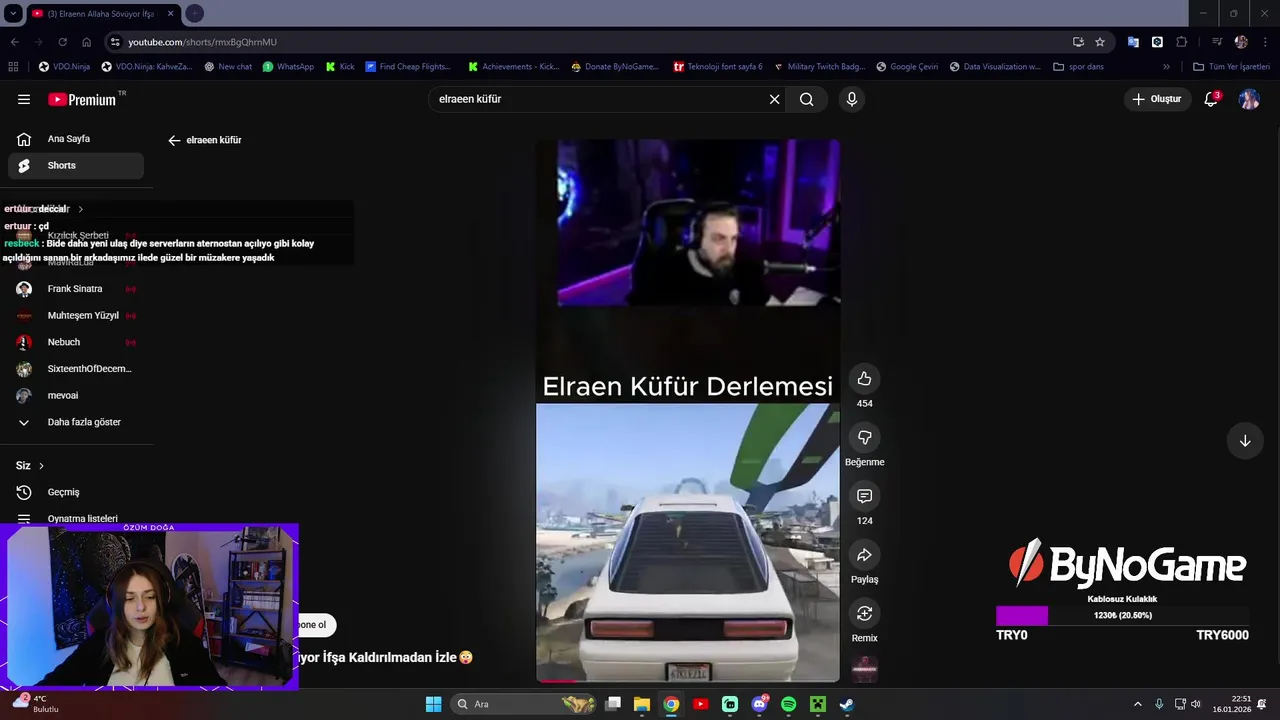Viewport: 1280px width, 720px height.
Task: Open Geçmiş history page
Action: 76,492
